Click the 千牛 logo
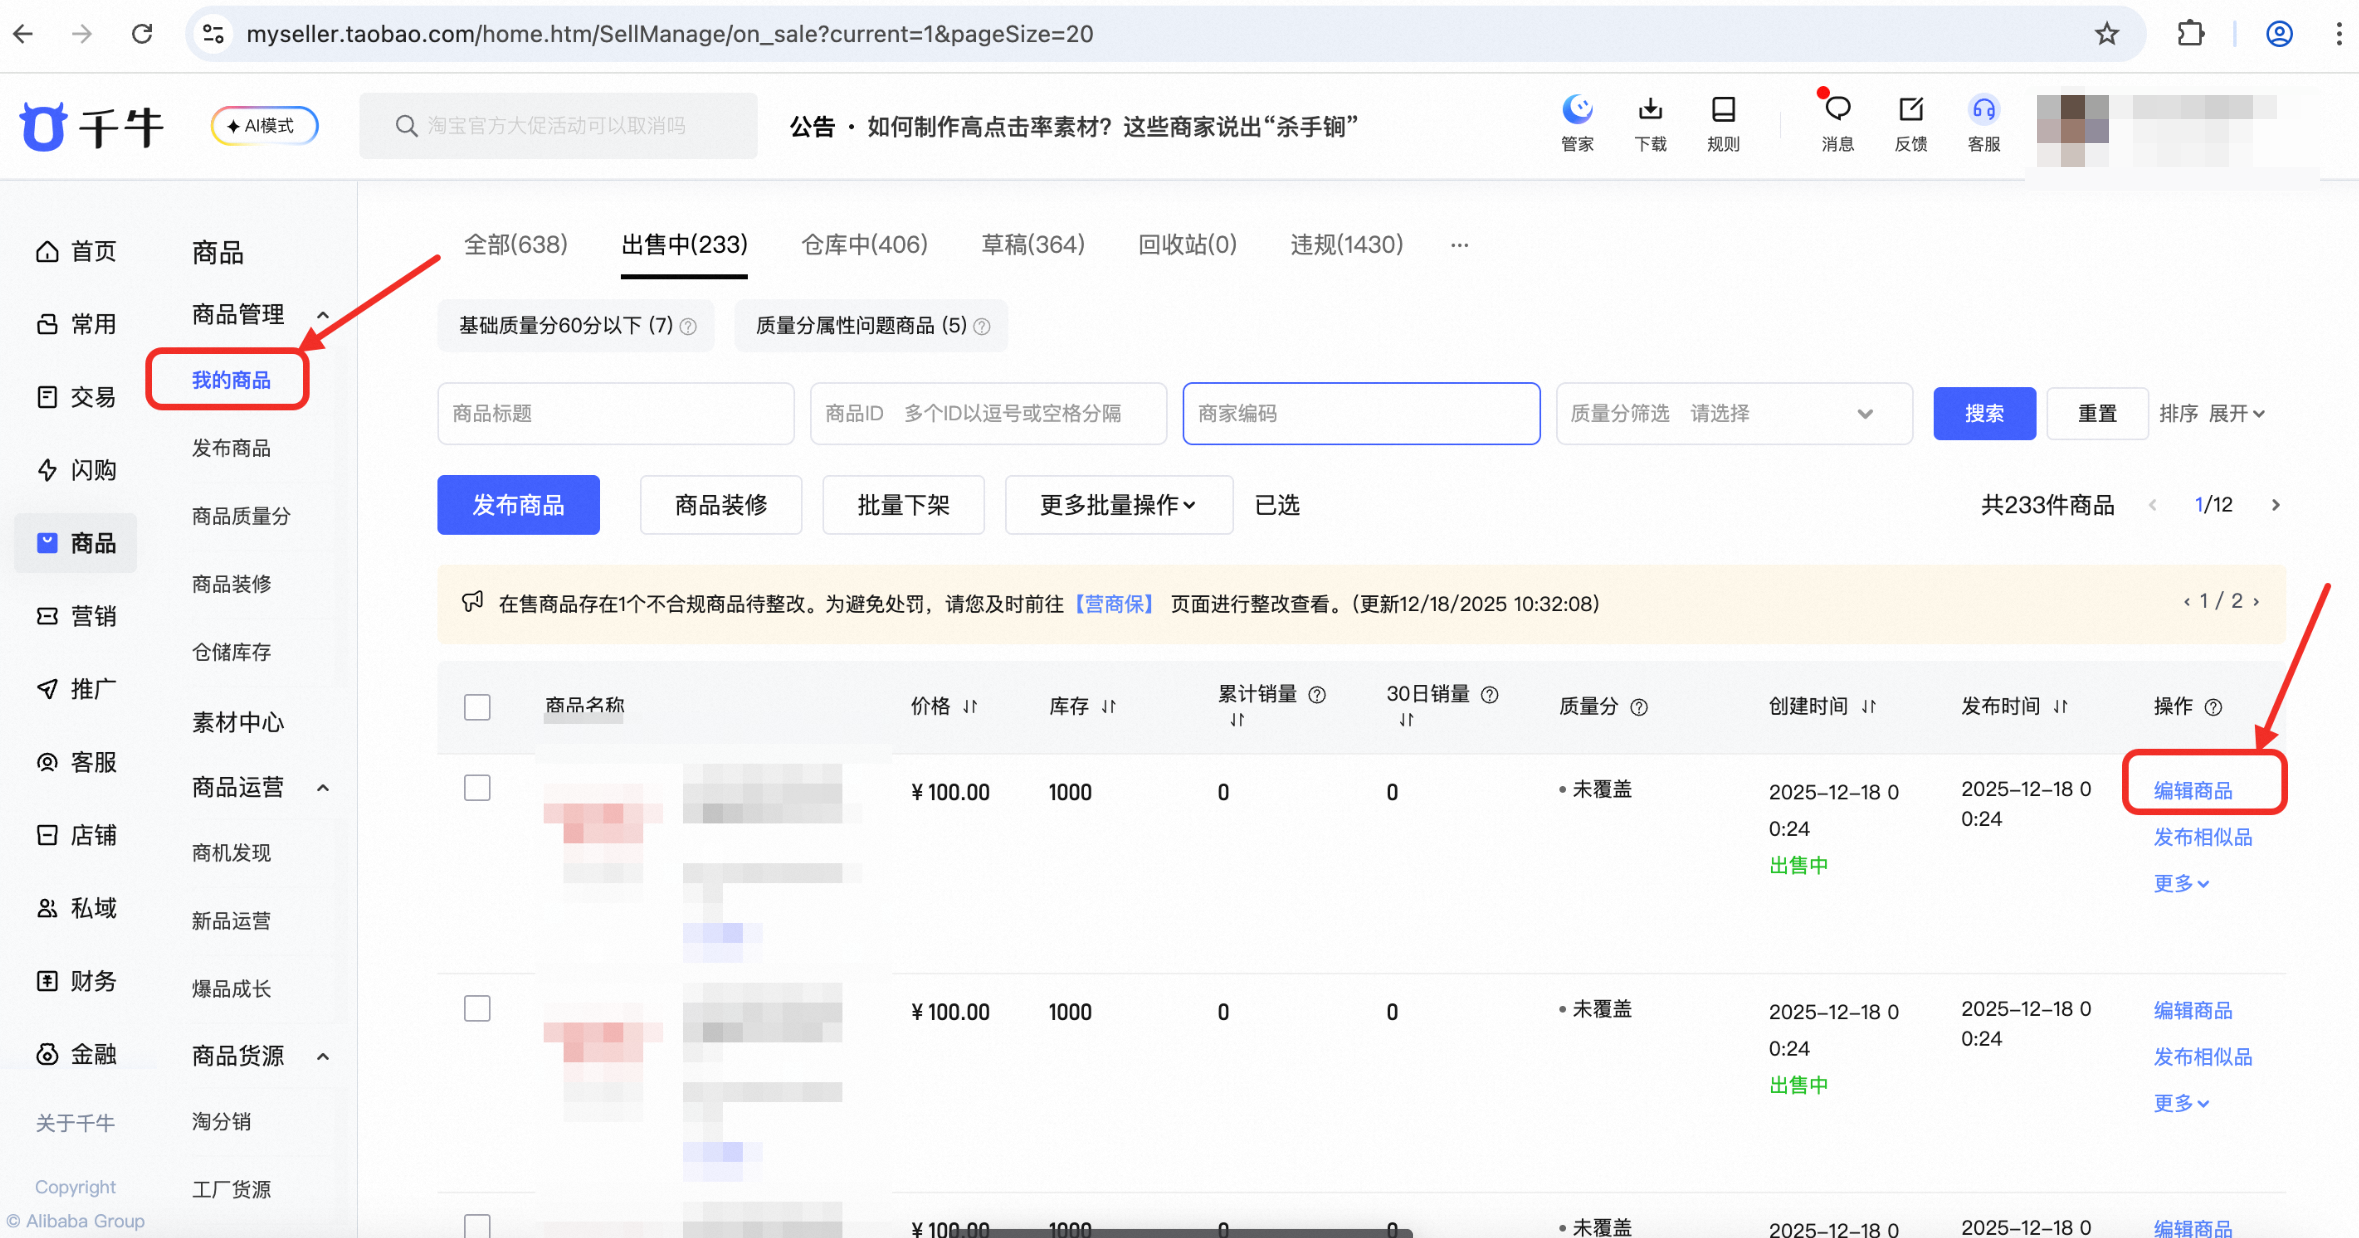The width and height of the screenshot is (2359, 1238). pos(91,127)
